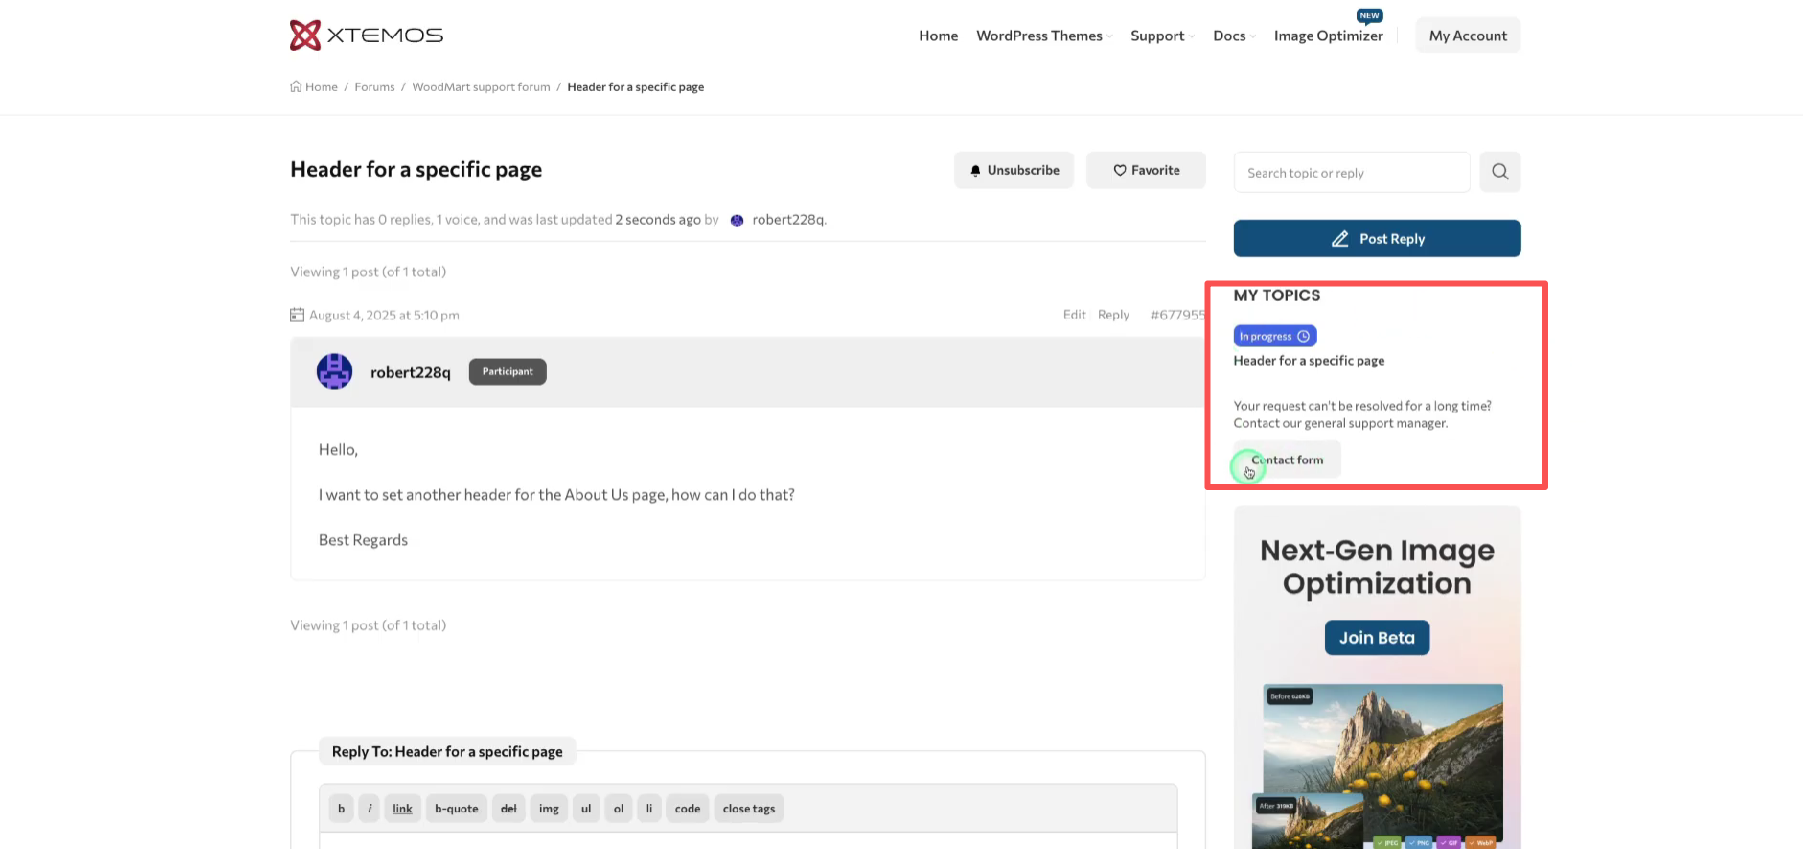Toggle Unsubscribe from this topic
This screenshot has height=849, width=1803.
[1013, 171]
